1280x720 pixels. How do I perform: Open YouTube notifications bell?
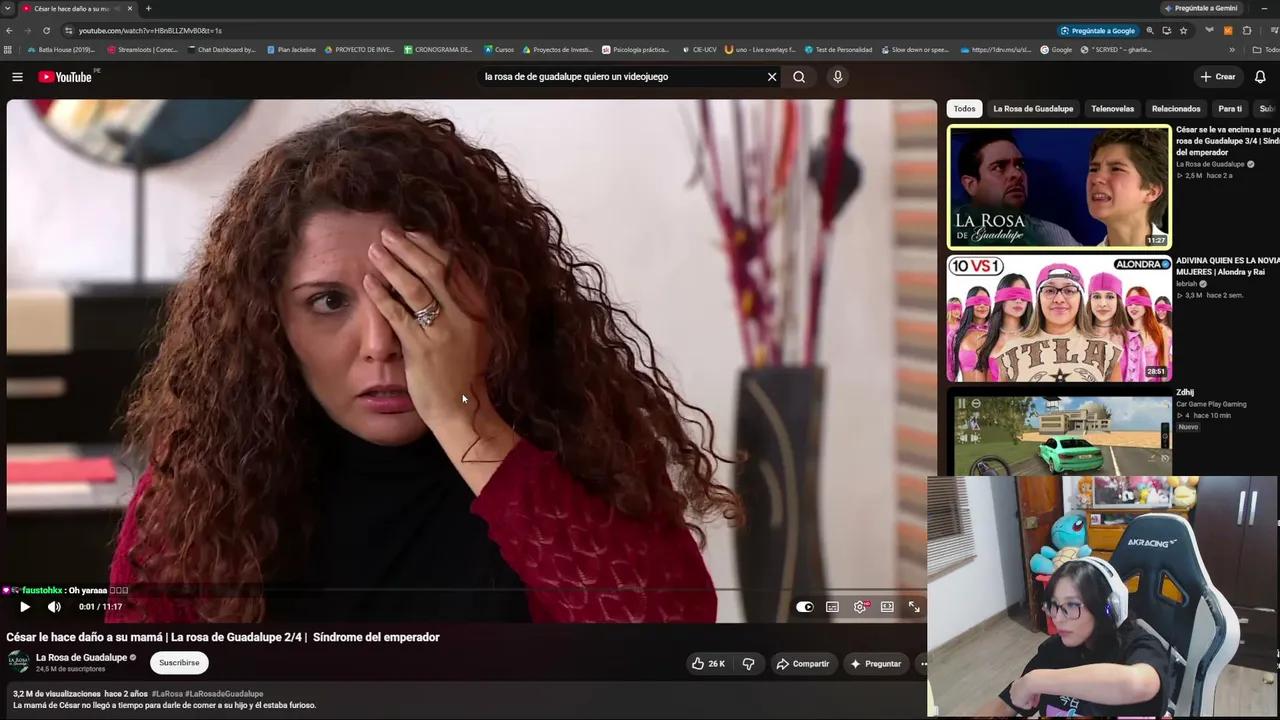(1260, 77)
